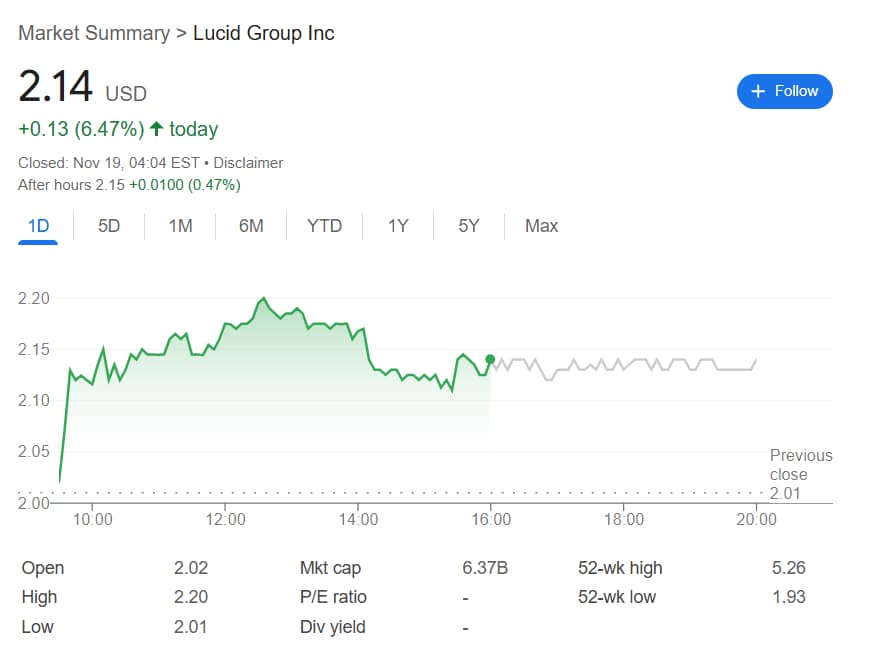Click the Open value 2.02
The width and height of the screenshot is (892, 653).
click(191, 568)
